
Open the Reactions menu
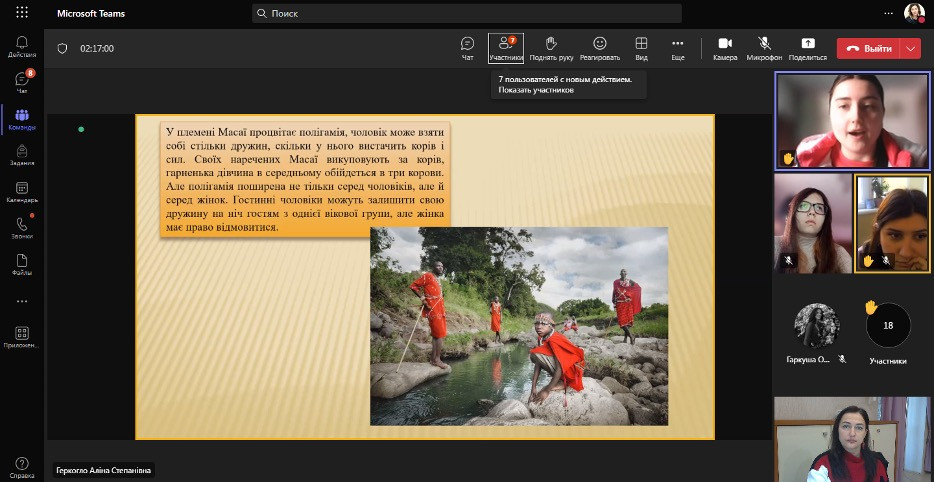click(x=599, y=47)
